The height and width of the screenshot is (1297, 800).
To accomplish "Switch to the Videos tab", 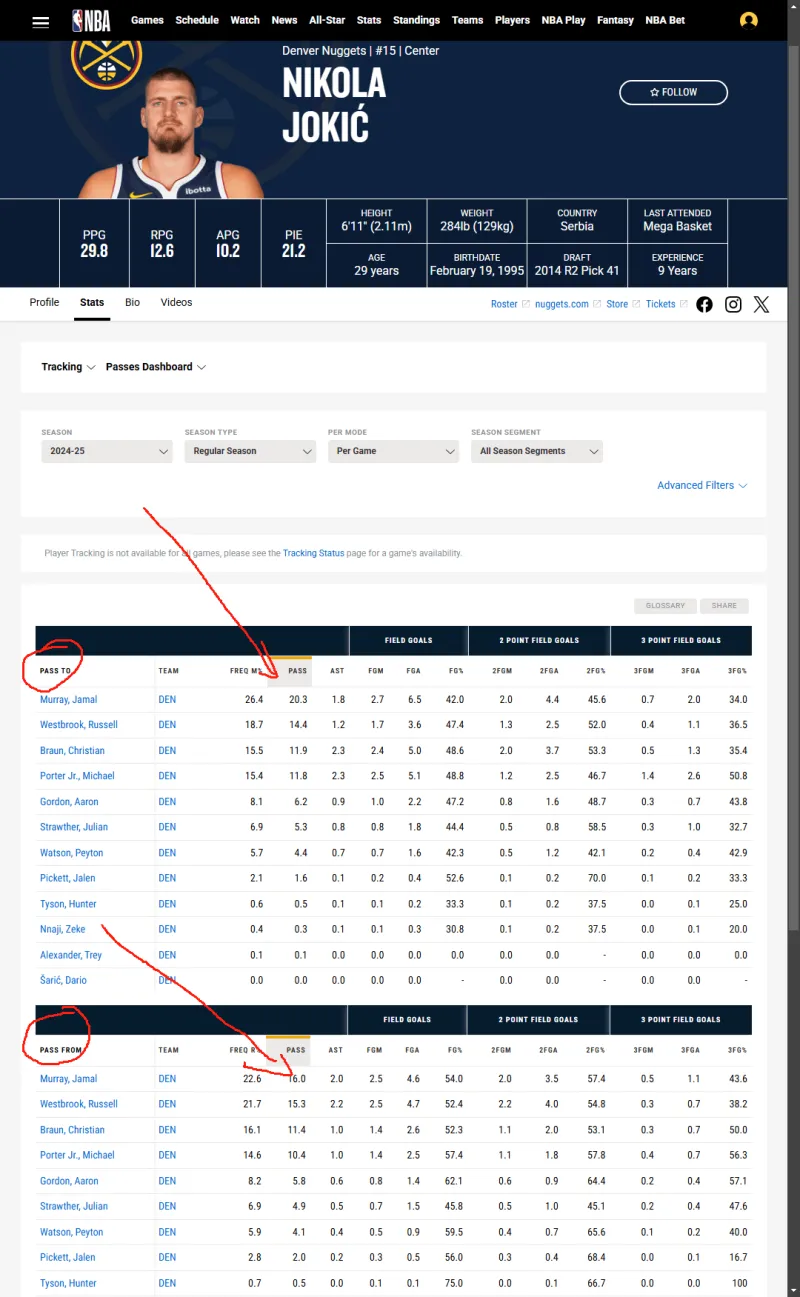I will pyautogui.click(x=176, y=302).
